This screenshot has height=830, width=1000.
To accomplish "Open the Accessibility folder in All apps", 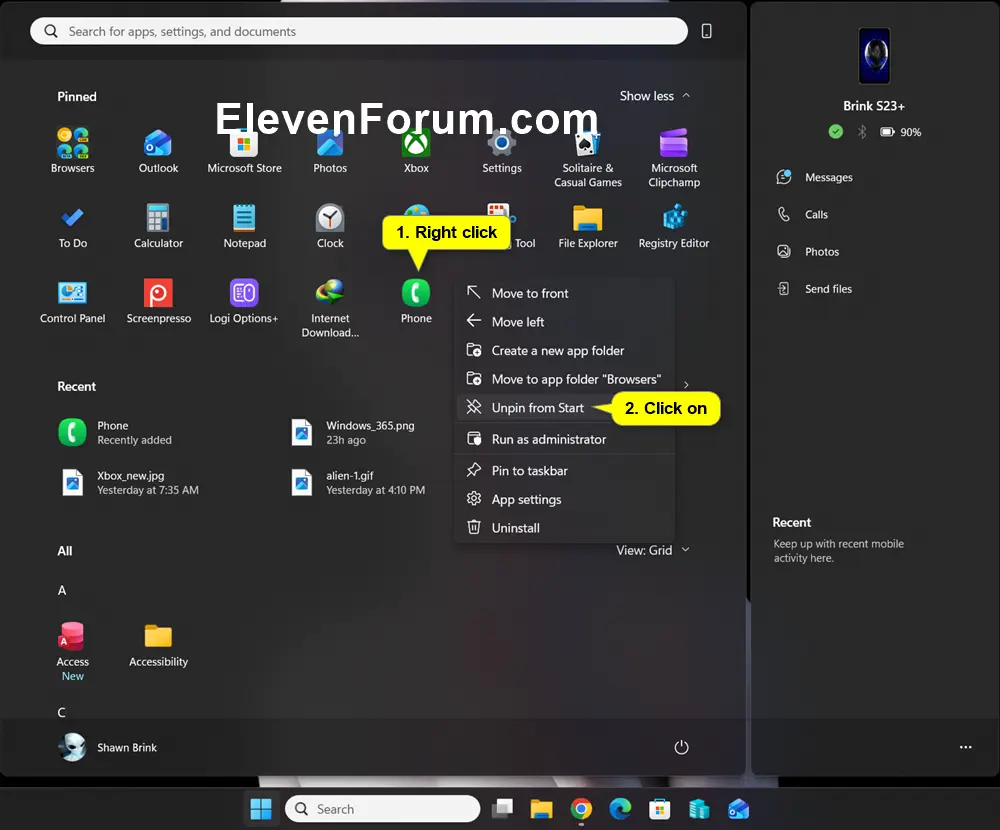I will coord(158,644).
